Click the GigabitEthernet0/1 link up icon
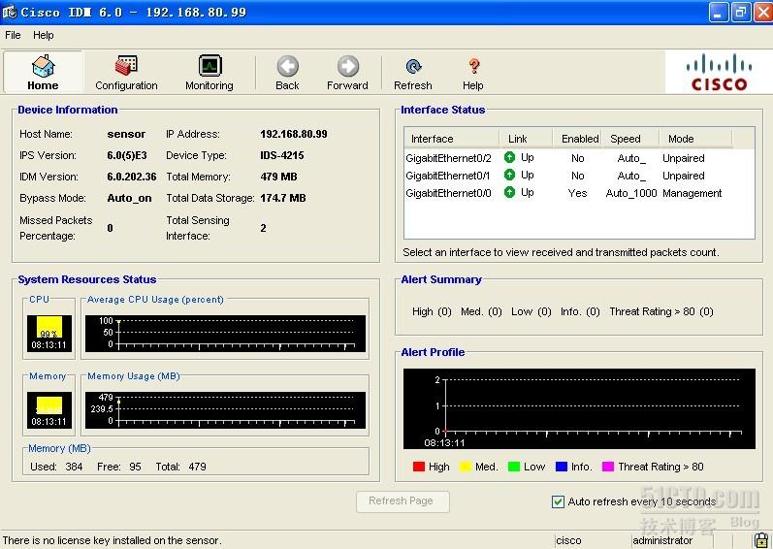 (510, 175)
